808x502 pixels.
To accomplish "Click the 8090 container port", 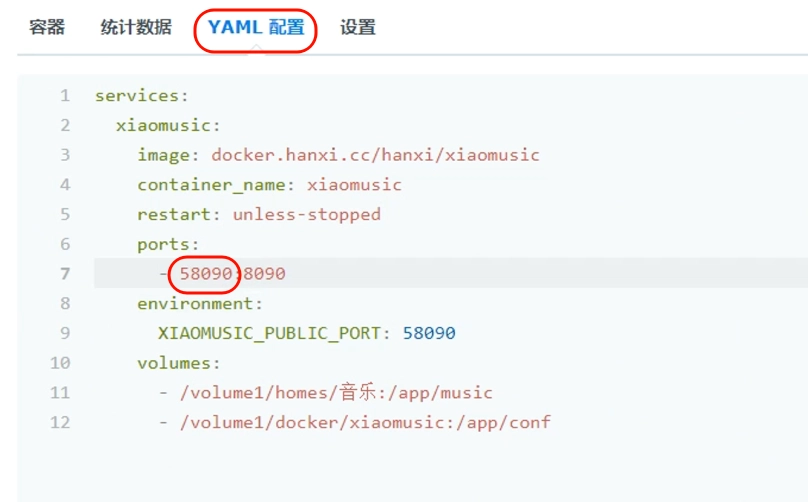I will point(264,274).
